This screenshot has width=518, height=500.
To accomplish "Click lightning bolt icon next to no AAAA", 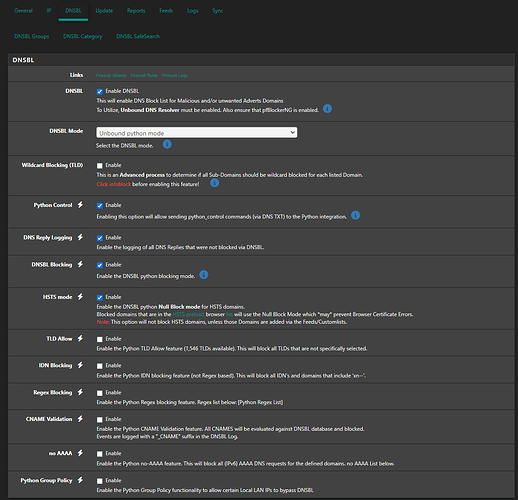I will coord(80,453).
